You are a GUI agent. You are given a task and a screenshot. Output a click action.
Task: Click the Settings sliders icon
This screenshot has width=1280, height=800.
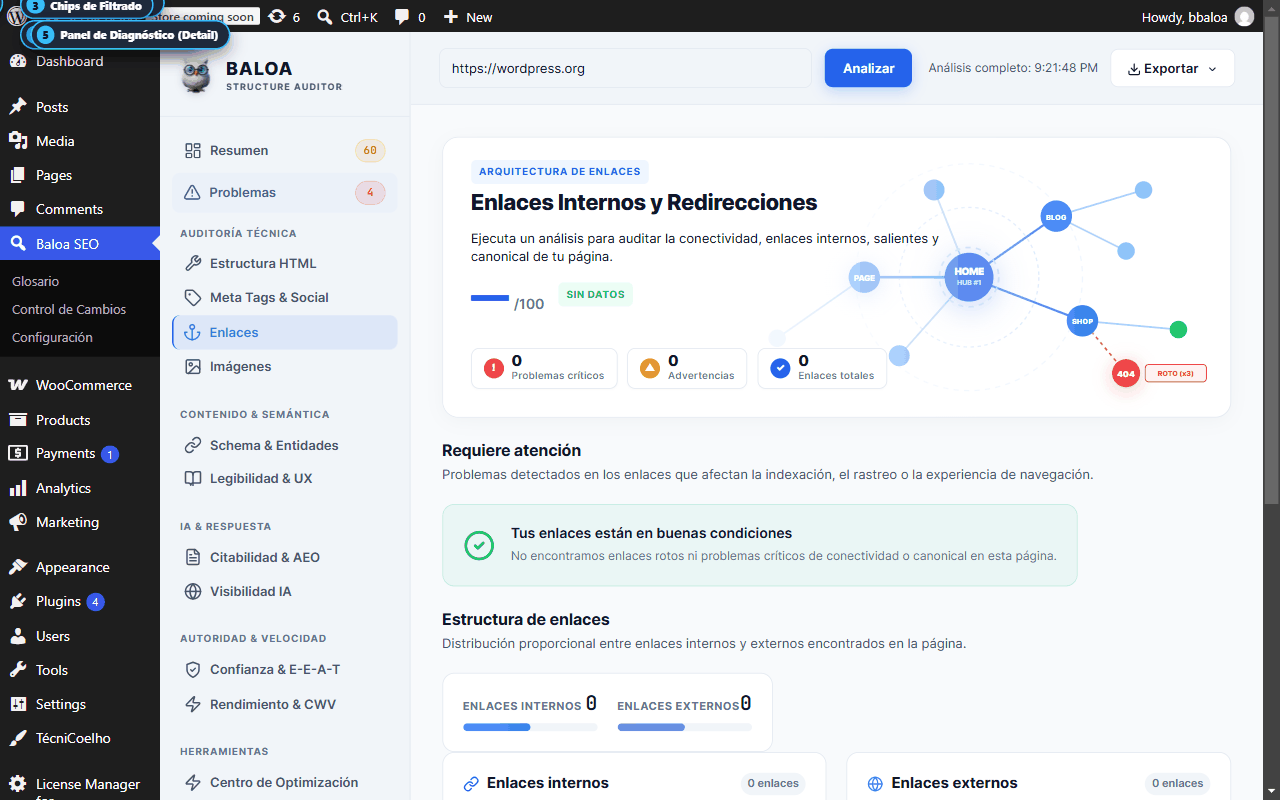(x=18, y=704)
